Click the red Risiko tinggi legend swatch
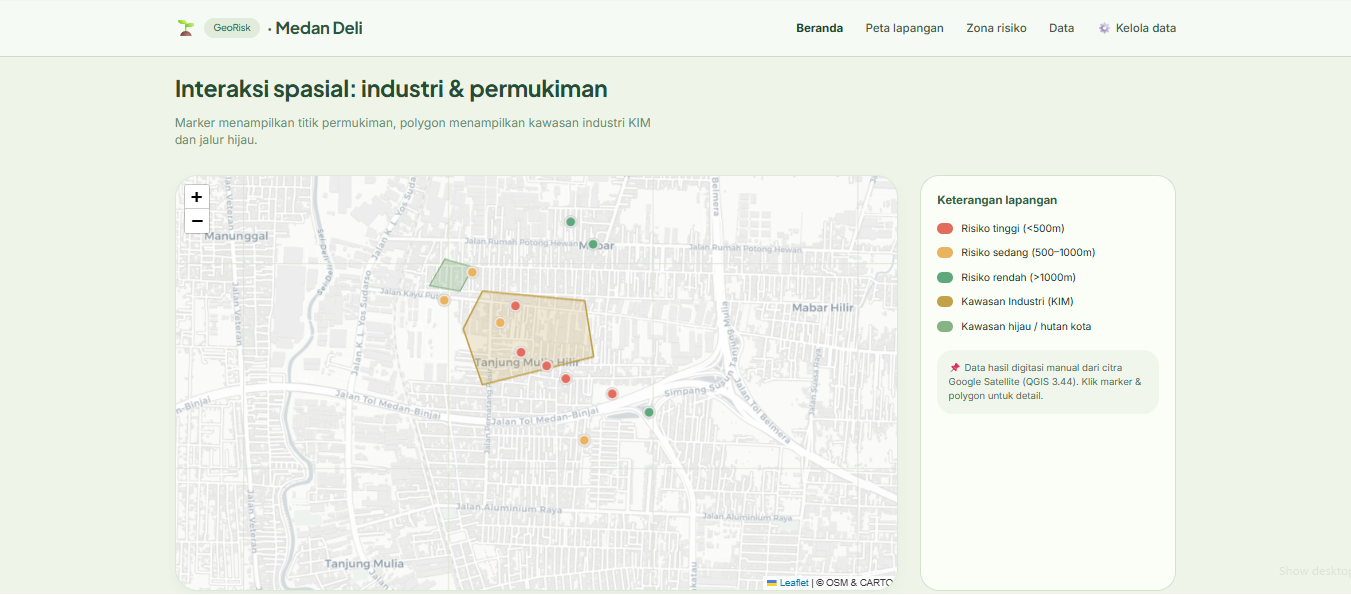This screenshot has height=595, width=1351. coord(945,229)
